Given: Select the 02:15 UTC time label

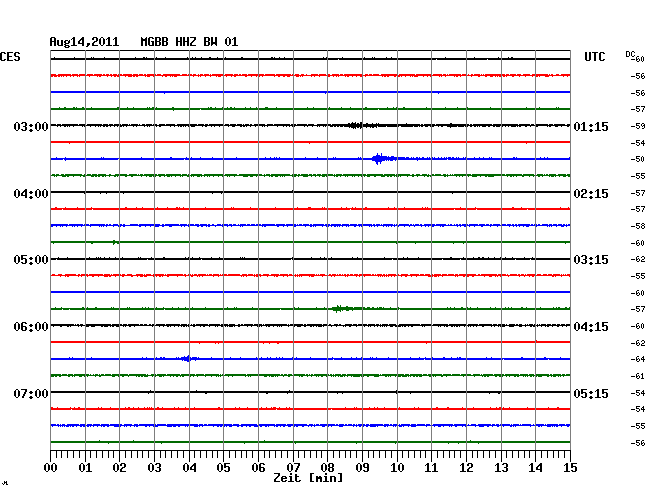Looking at the screenshot, I should pyautogui.click(x=591, y=194).
